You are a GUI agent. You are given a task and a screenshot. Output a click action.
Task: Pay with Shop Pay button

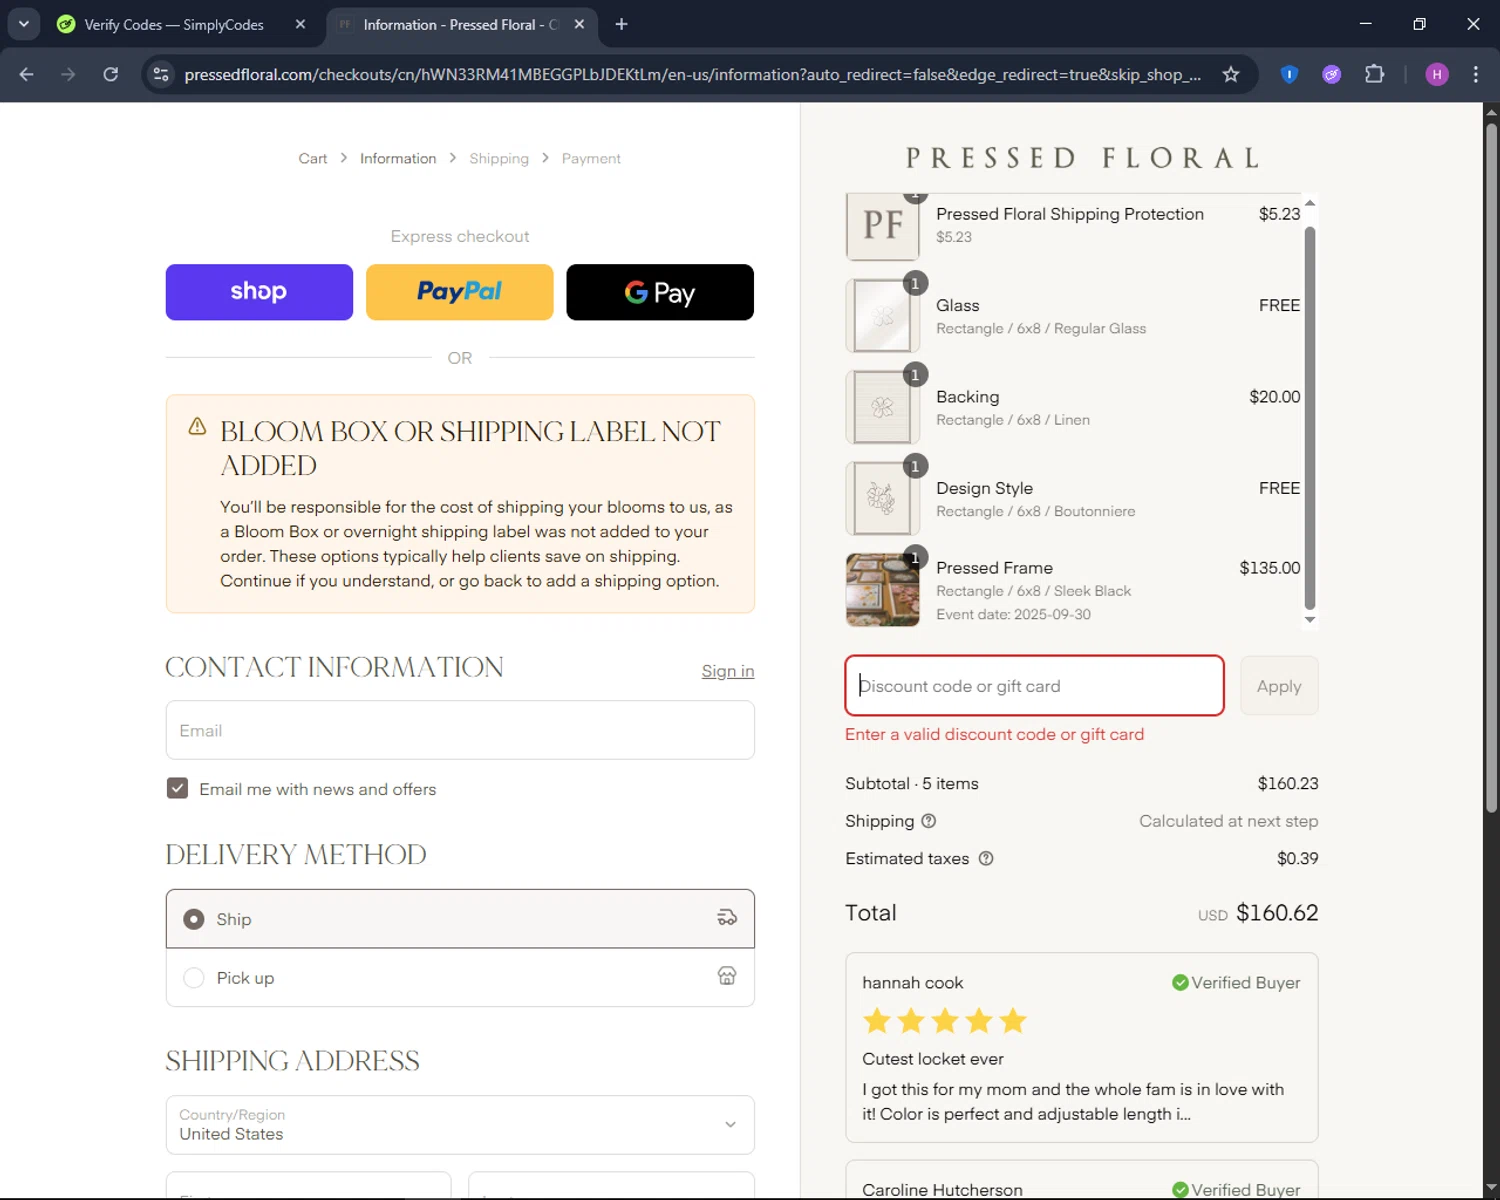(x=259, y=292)
